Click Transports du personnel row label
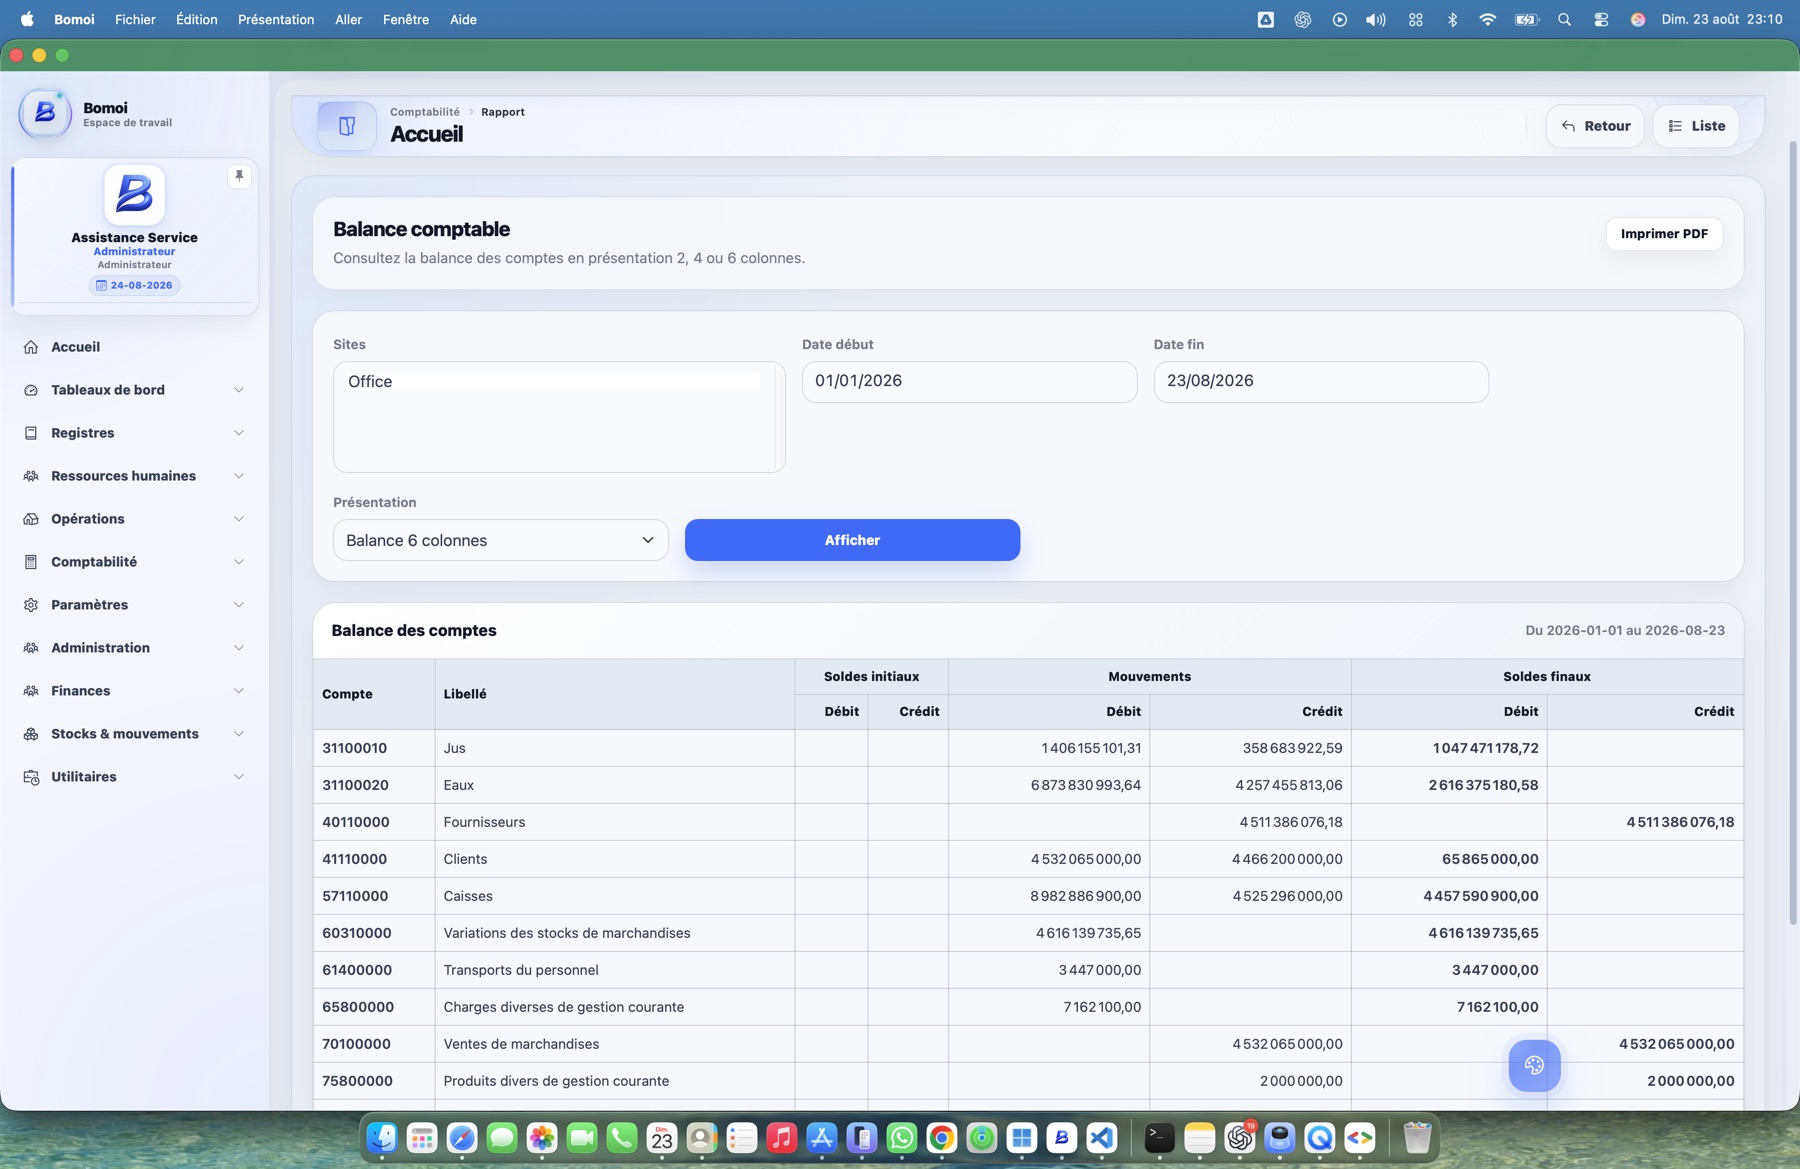The height and width of the screenshot is (1169, 1800). (521, 970)
